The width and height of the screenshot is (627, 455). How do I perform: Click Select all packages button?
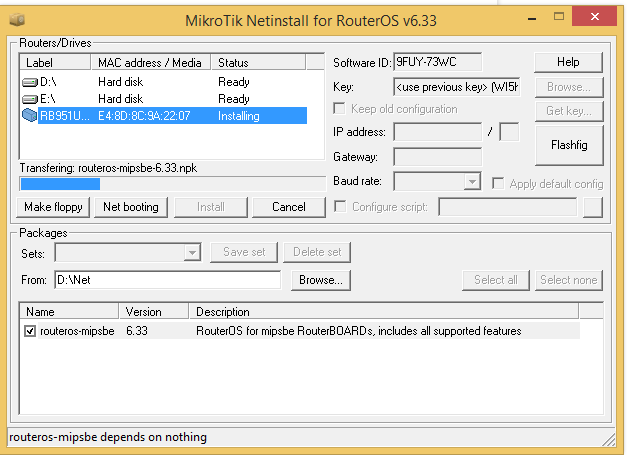496,280
